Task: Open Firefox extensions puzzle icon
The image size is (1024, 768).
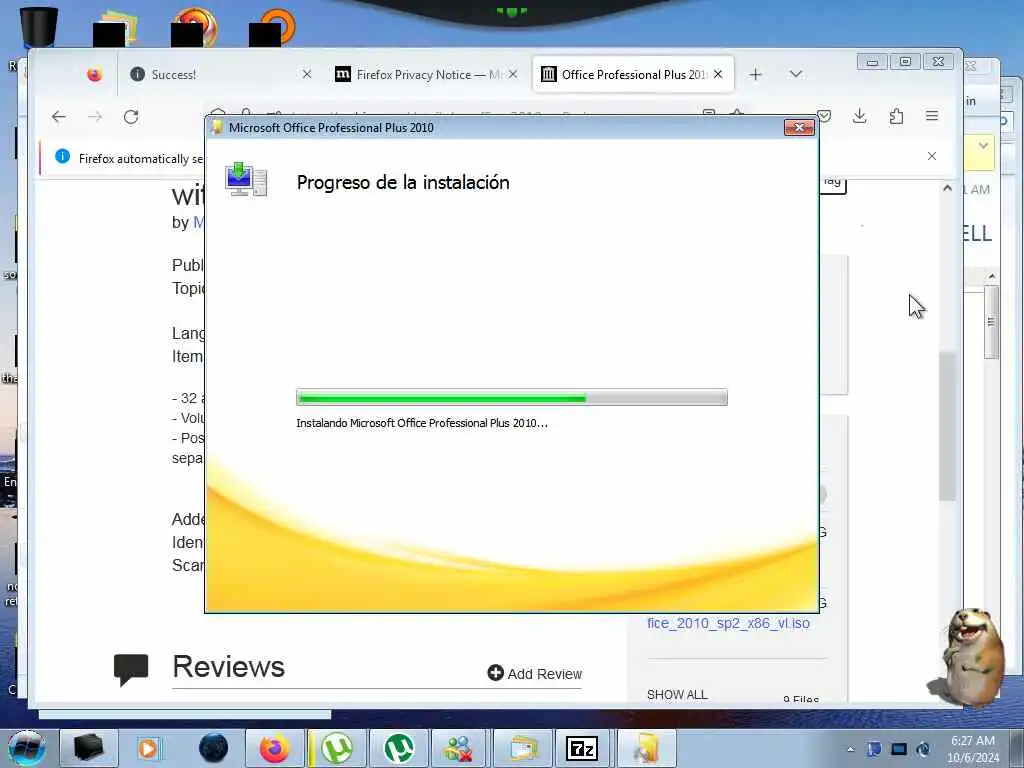Action: coord(897,116)
